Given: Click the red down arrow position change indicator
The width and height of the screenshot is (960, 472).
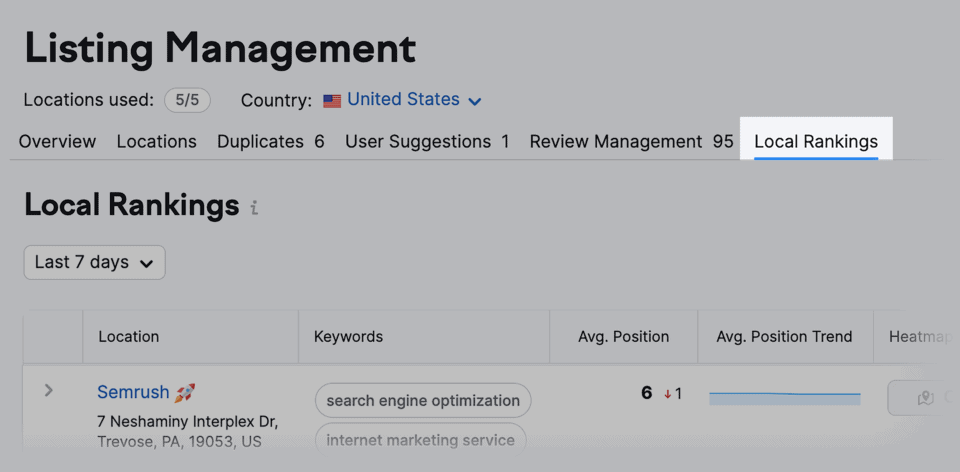Looking at the screenshot, I should pos(668,394).
